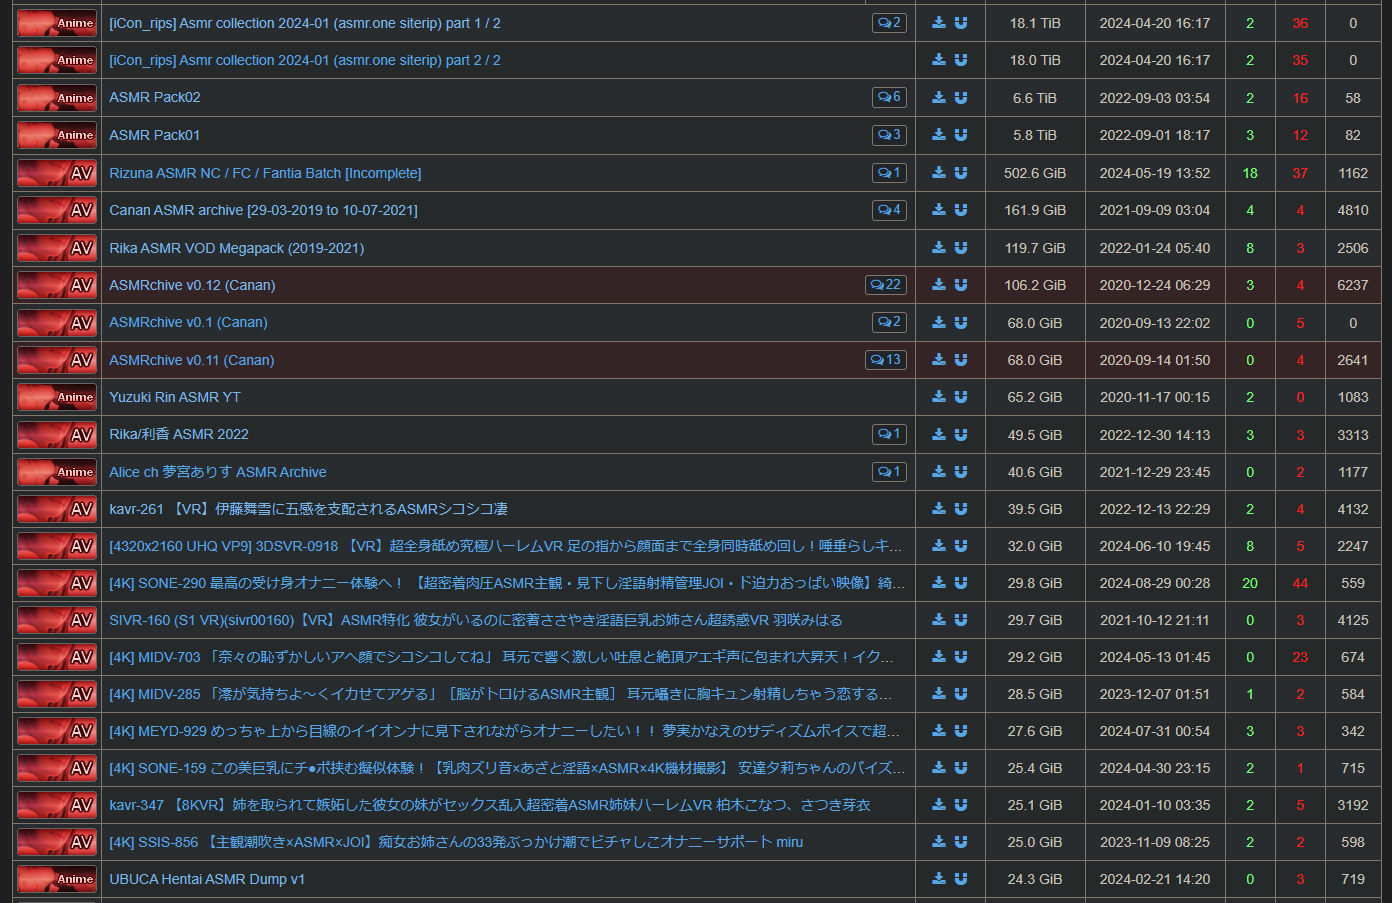Open Alice ch ASMR Archive title link
The image size is (1392, 903).
pos(218,472)
